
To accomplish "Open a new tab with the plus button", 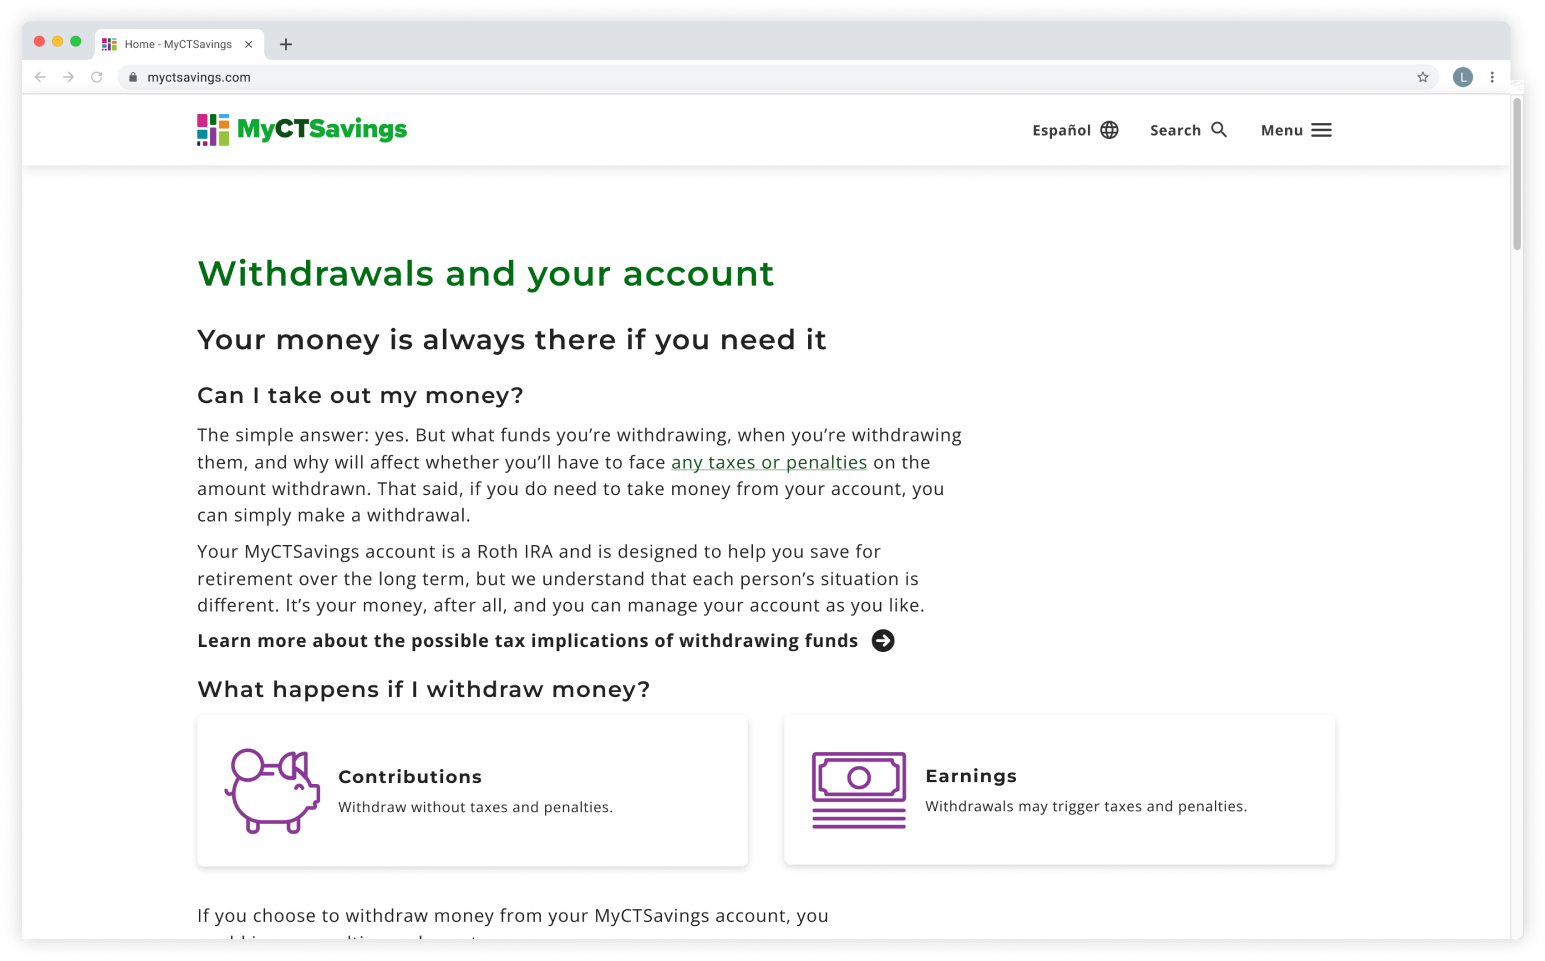I will (286, 43).
